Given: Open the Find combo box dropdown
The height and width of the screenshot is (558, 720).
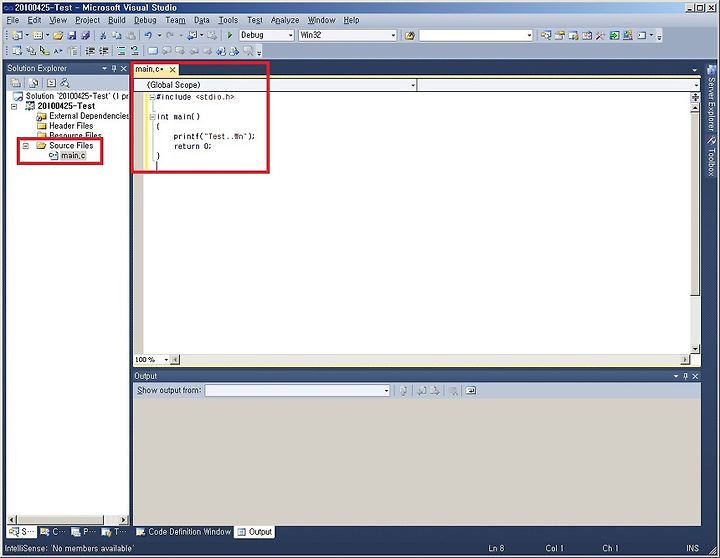Looking at the screenshot, I should click(x=529, y=35).
